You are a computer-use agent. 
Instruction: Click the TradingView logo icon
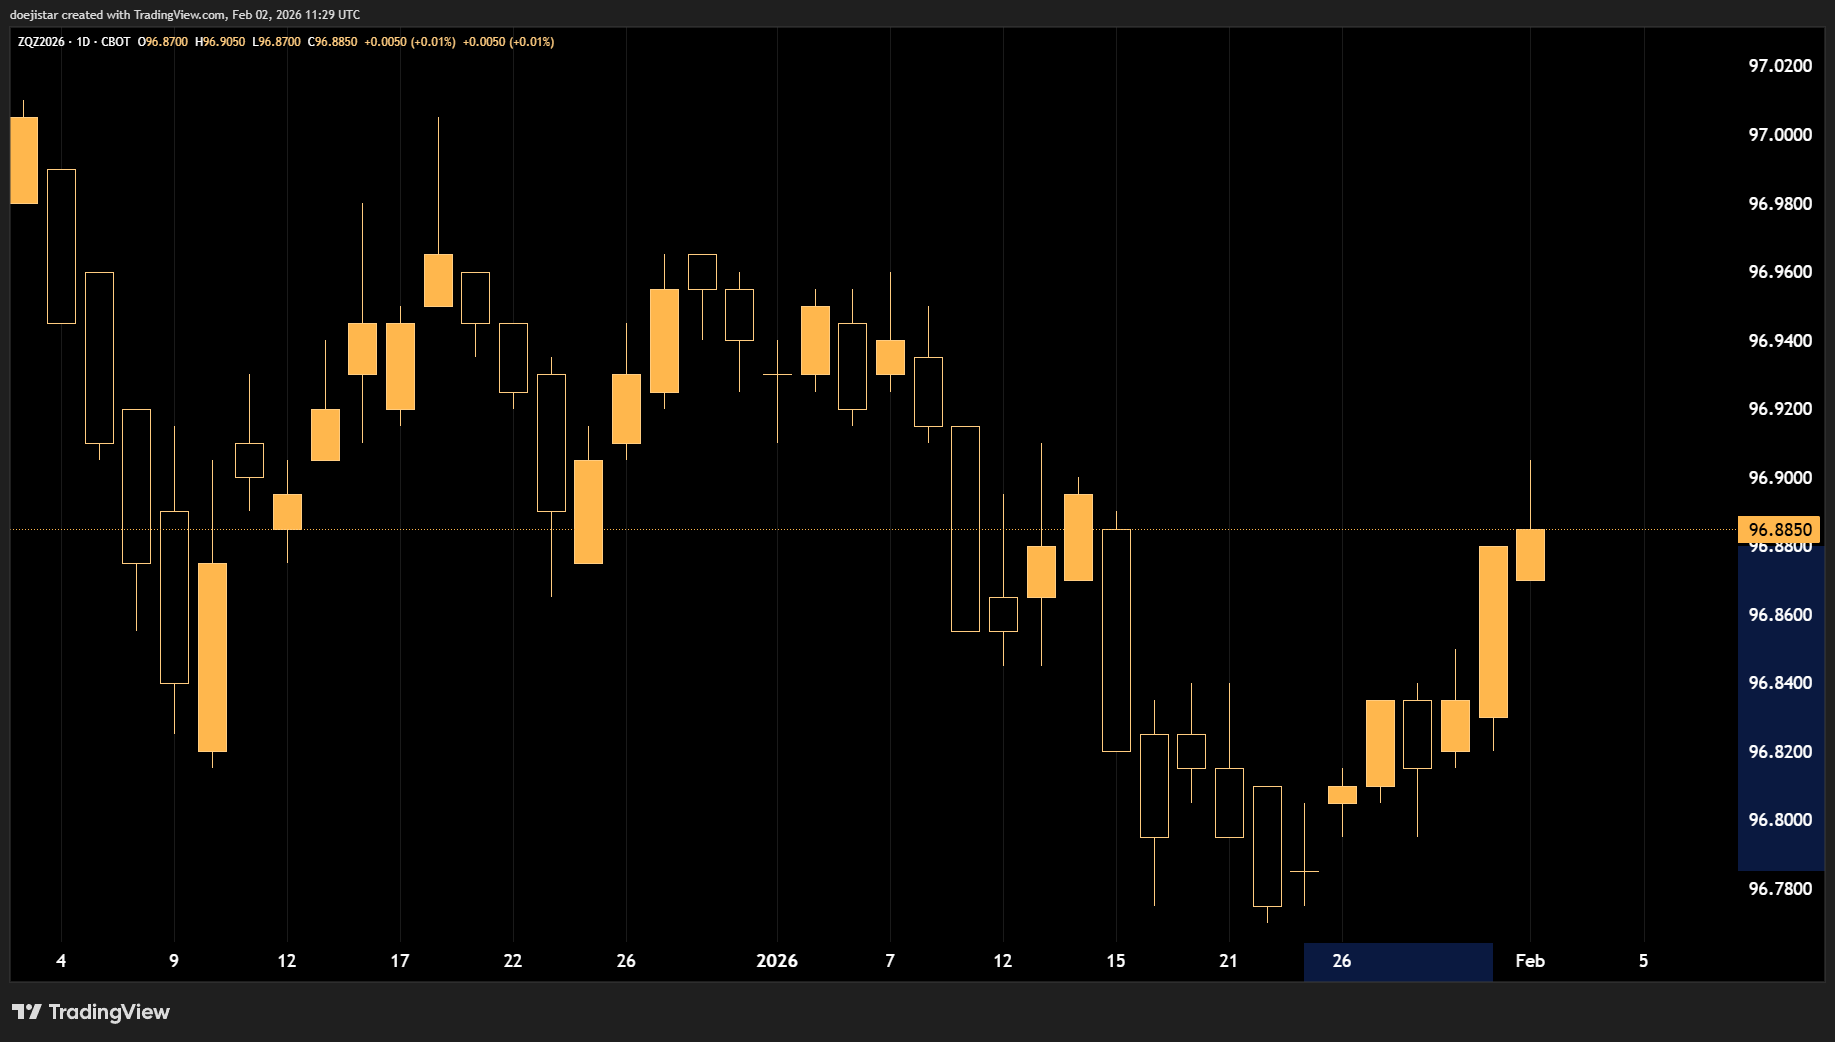[x=27, y=1012]
